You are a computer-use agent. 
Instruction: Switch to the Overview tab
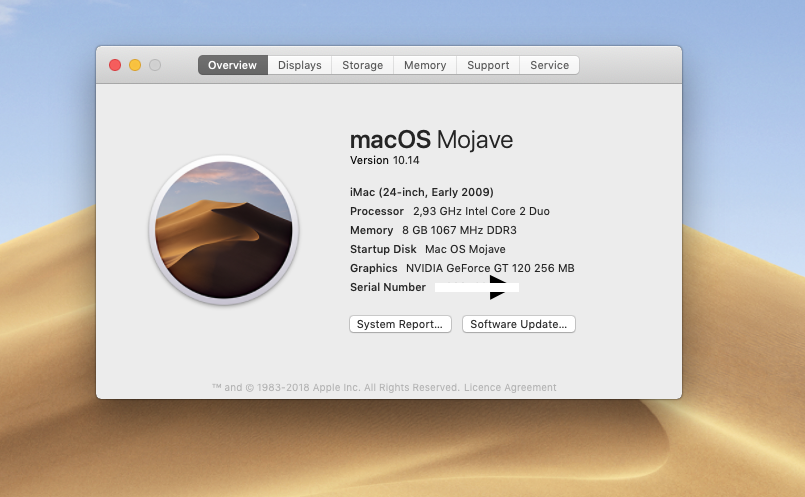[233, 65]
